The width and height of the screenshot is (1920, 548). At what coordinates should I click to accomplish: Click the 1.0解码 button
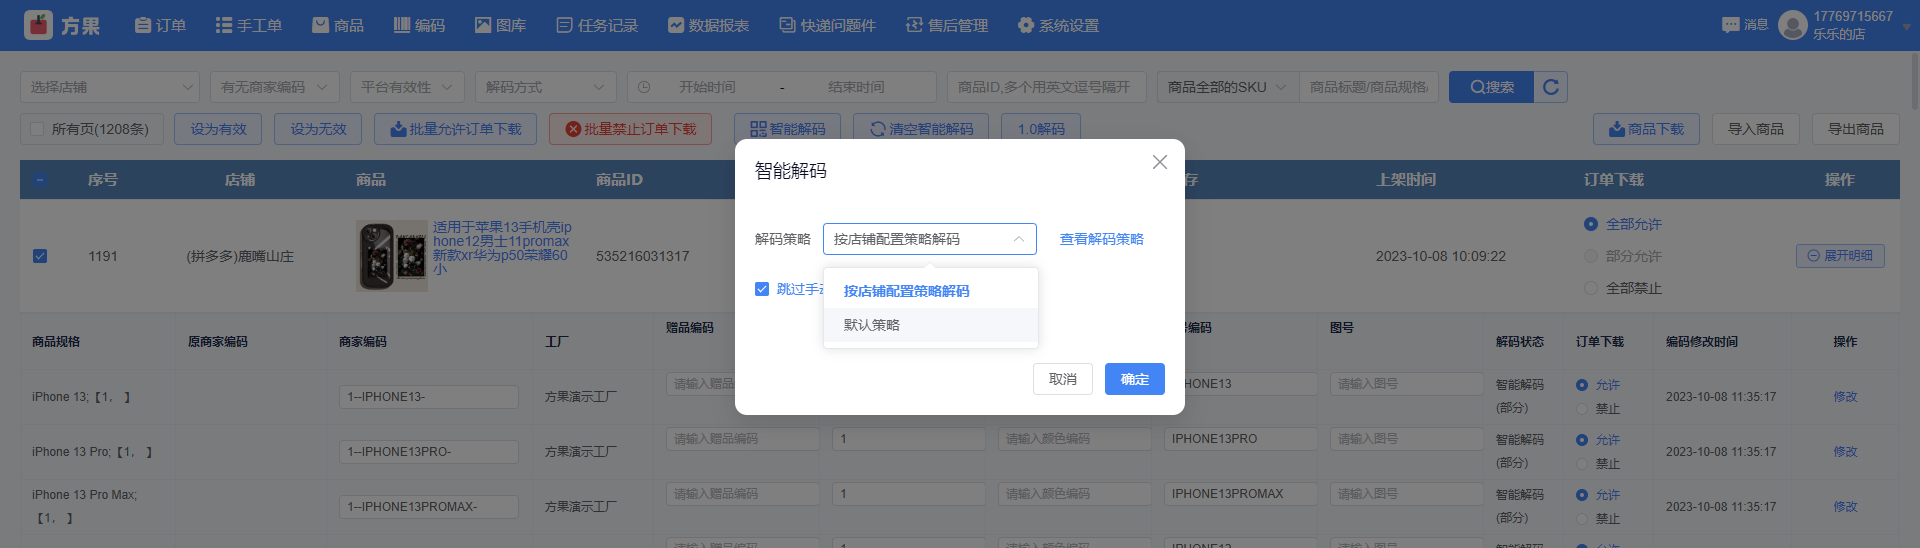pyautogui.click(x=1041, y=129)
